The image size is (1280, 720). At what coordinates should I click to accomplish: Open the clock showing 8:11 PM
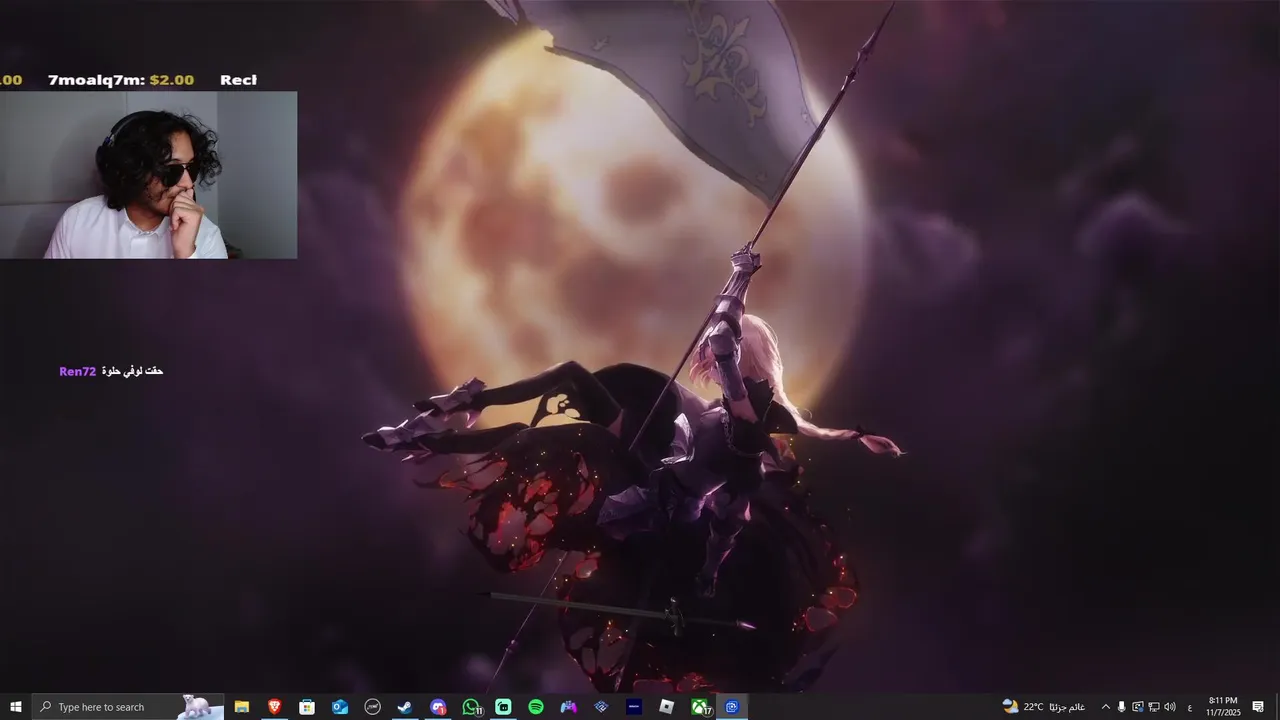(x=1223, y=707)
